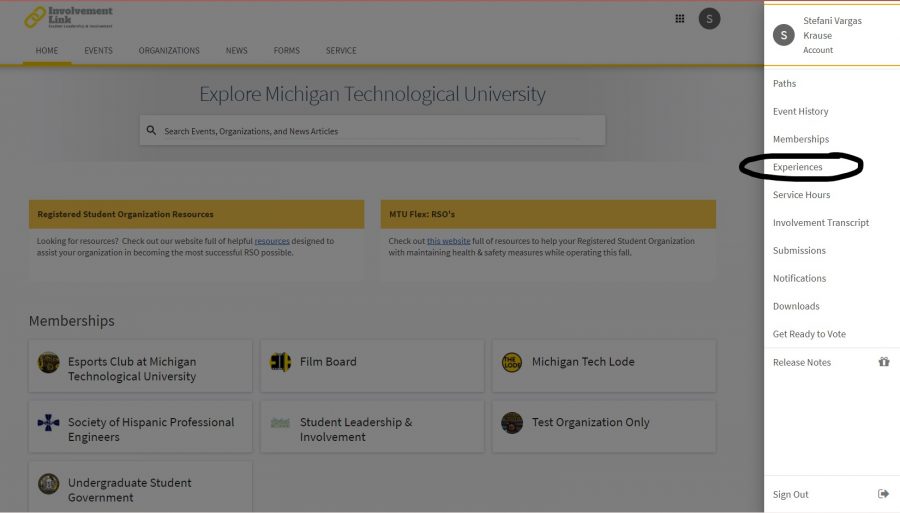The width and height of the screenshot is (900, 513).
Task: Open Student Leadership & Involvement card
Action: [372, 426]
